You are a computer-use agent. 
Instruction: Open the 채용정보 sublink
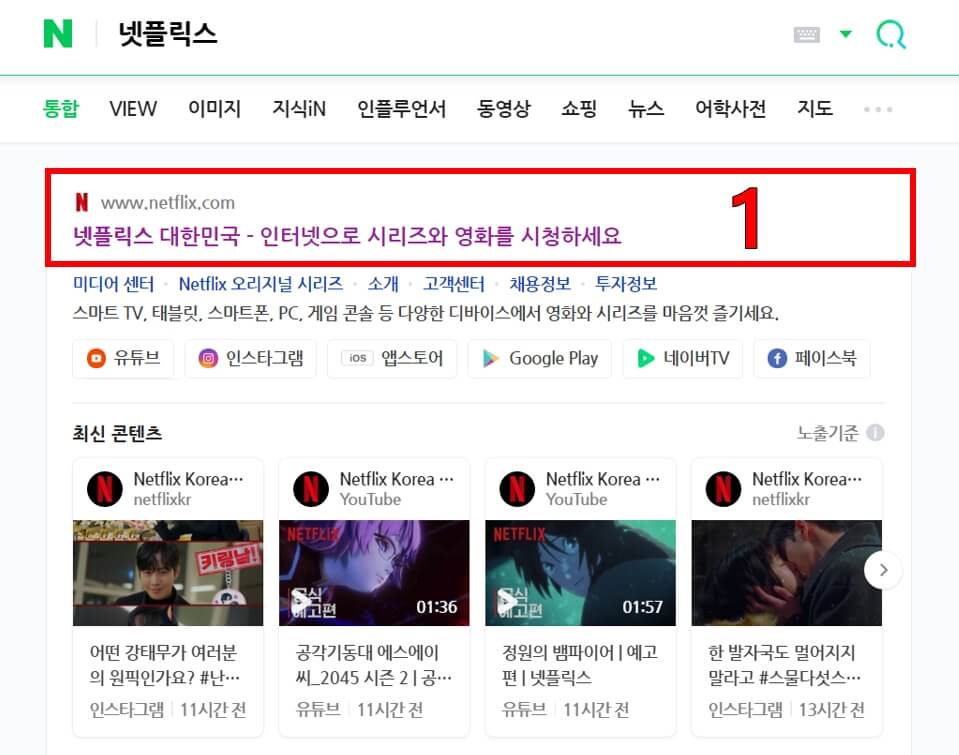click(x=540, y=284)
